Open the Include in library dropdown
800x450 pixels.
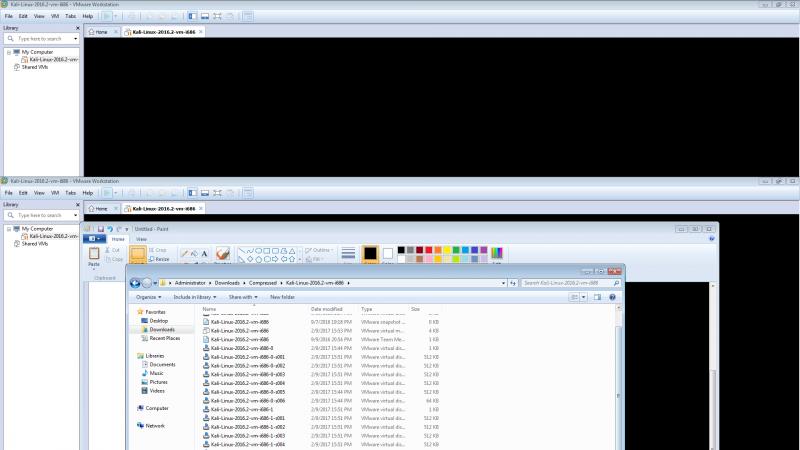pyautogui.click(x=194, y=297)
